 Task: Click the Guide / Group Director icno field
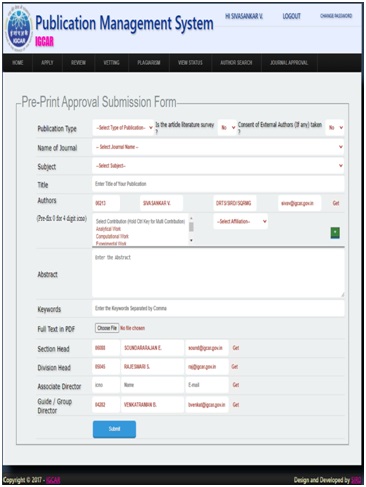tap(106, 405)
